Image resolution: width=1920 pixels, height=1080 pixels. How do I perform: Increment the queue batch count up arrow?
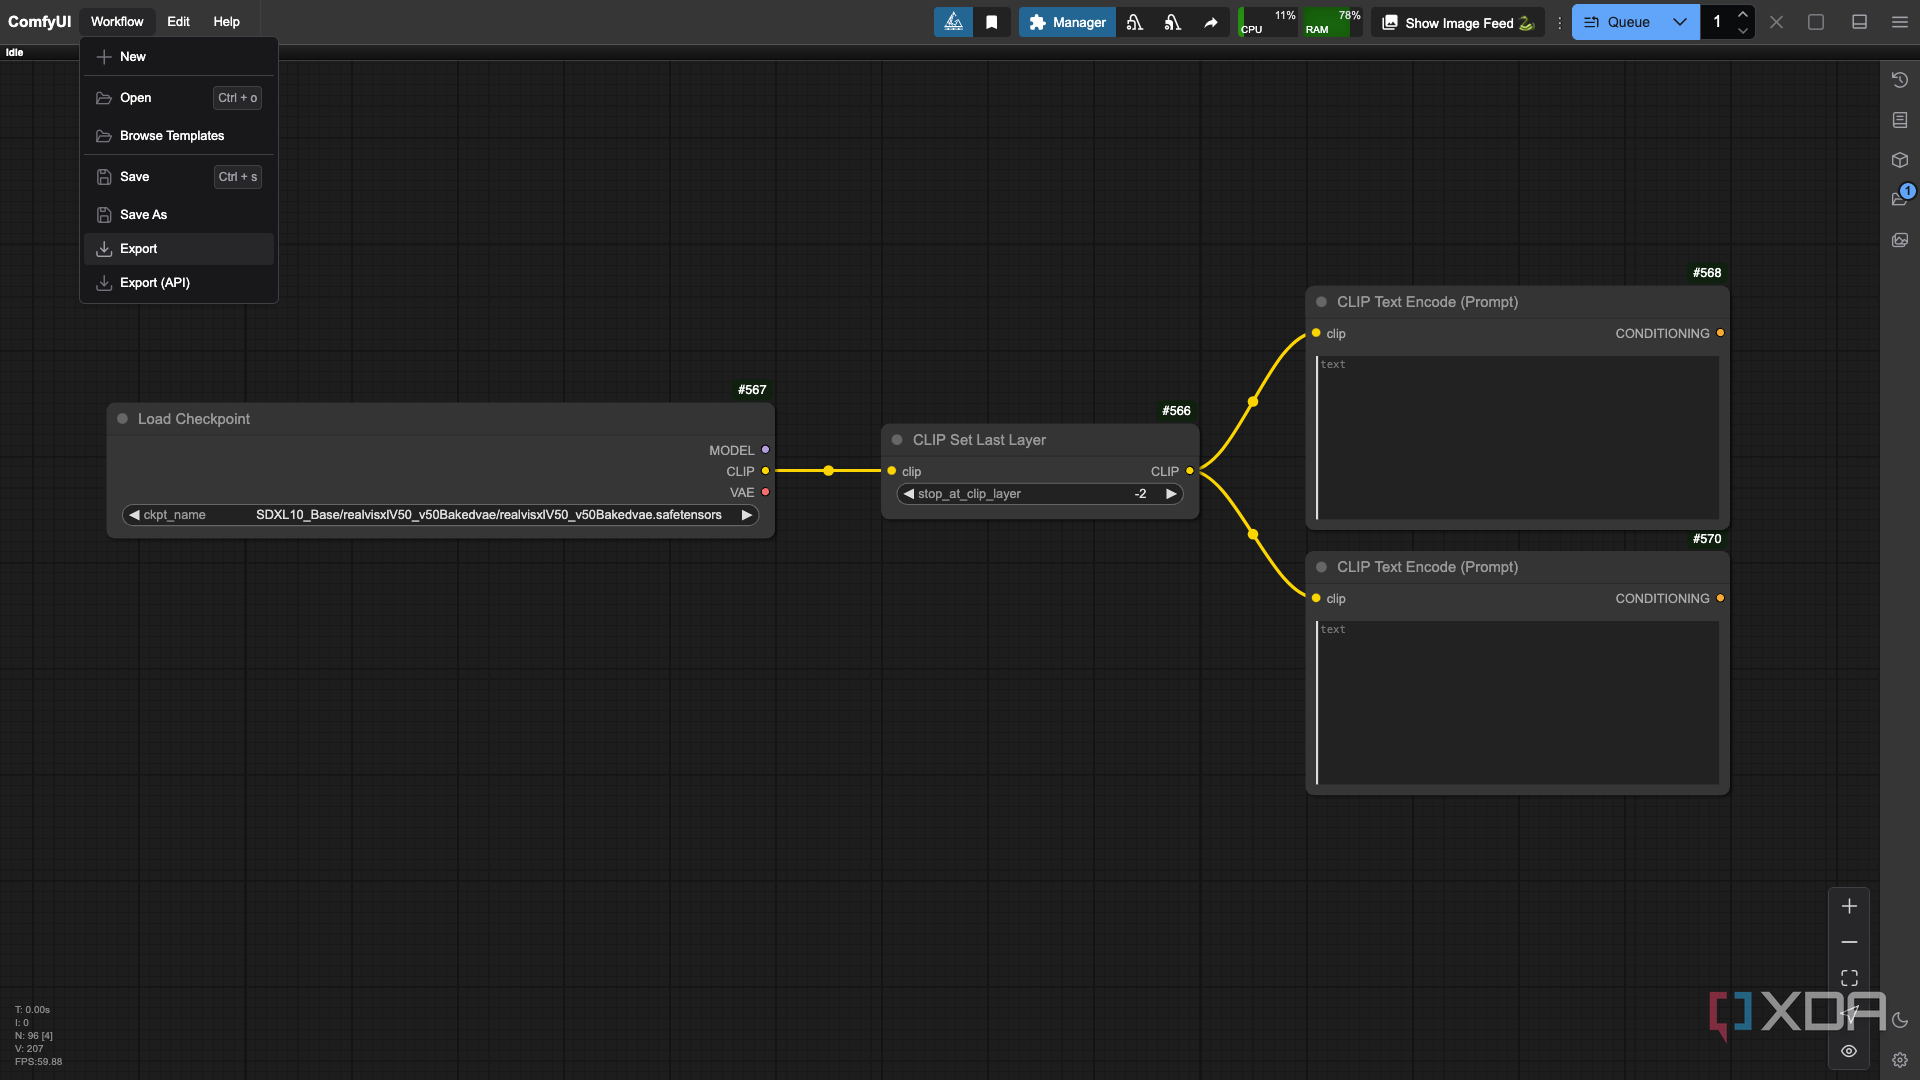[x=1743, y=14]
